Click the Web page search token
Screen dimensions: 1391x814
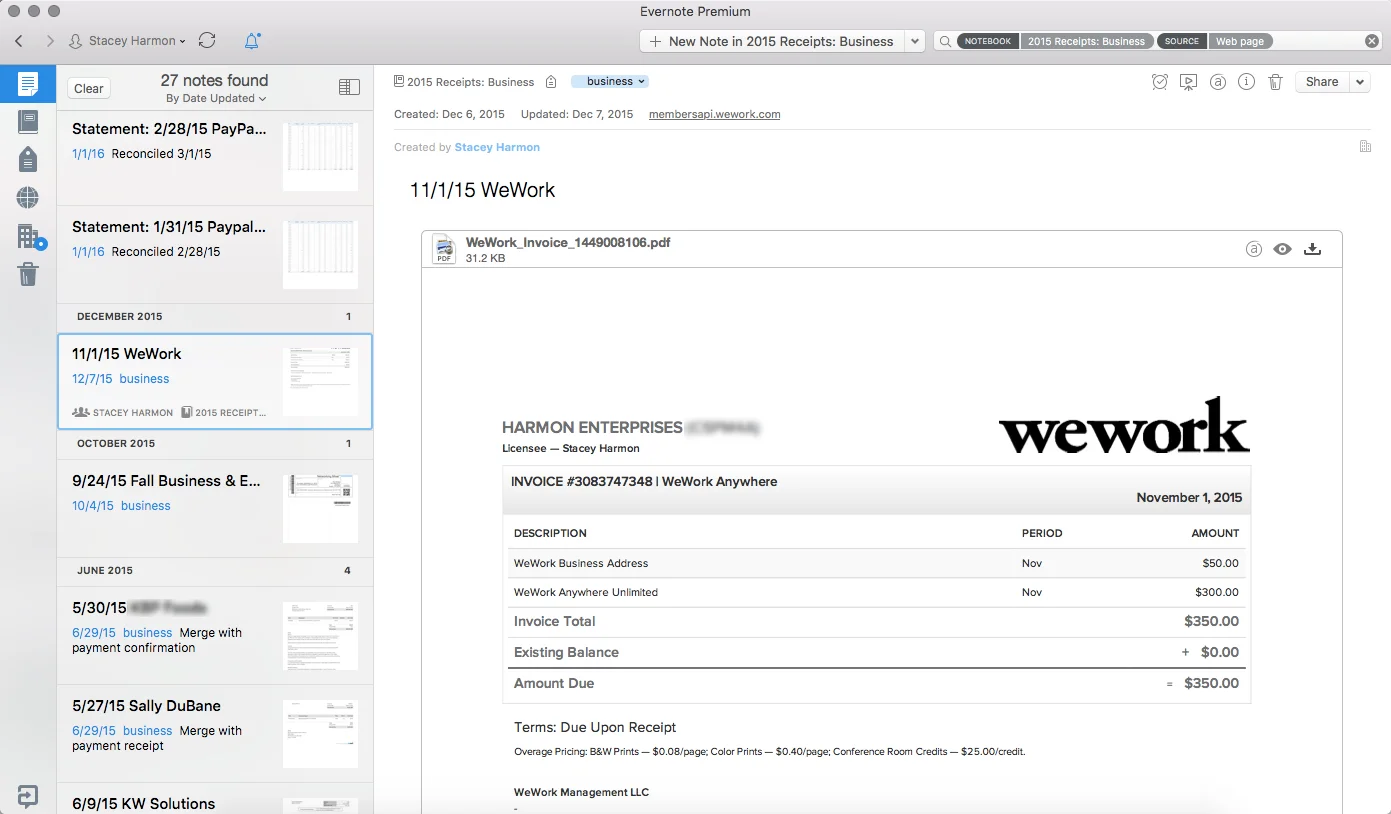pos(1240,41)
